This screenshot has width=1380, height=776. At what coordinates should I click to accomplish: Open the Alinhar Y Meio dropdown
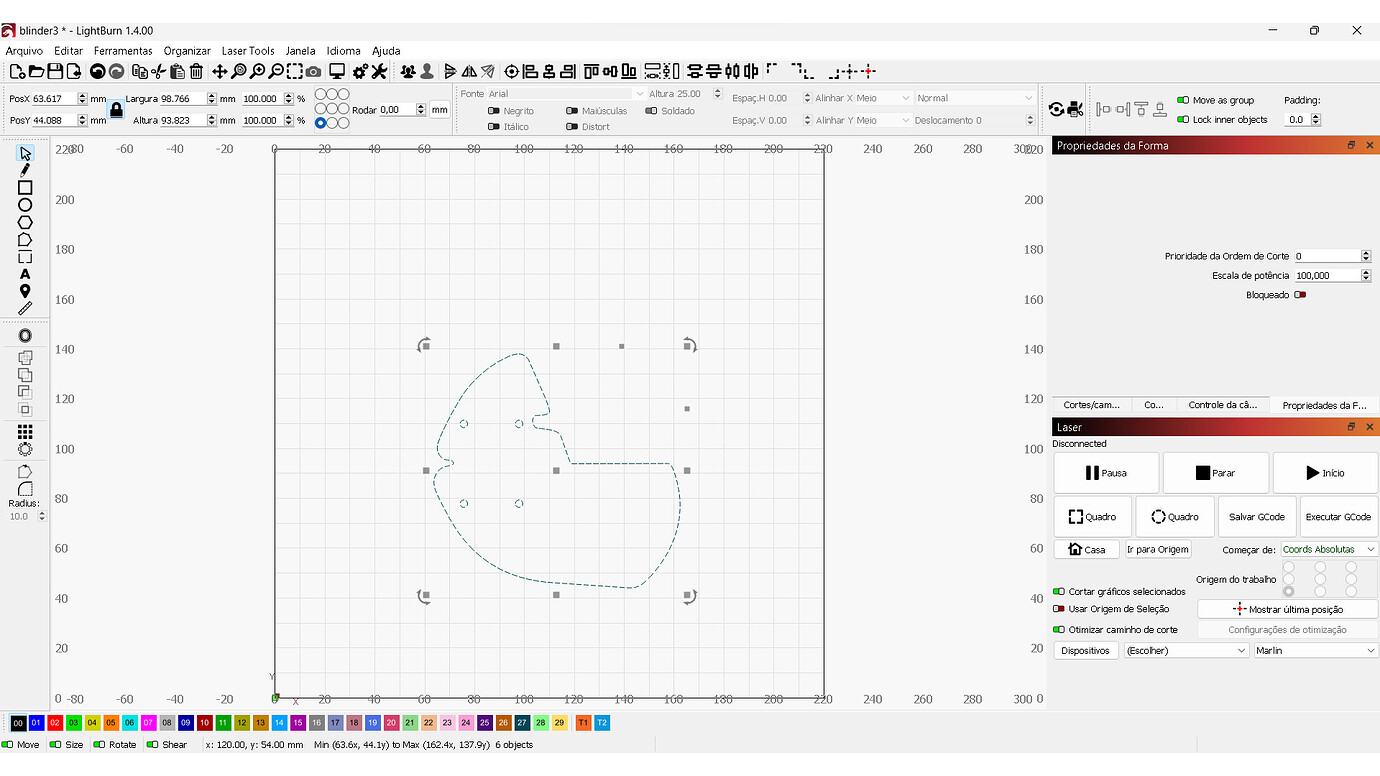coord(884,120)
